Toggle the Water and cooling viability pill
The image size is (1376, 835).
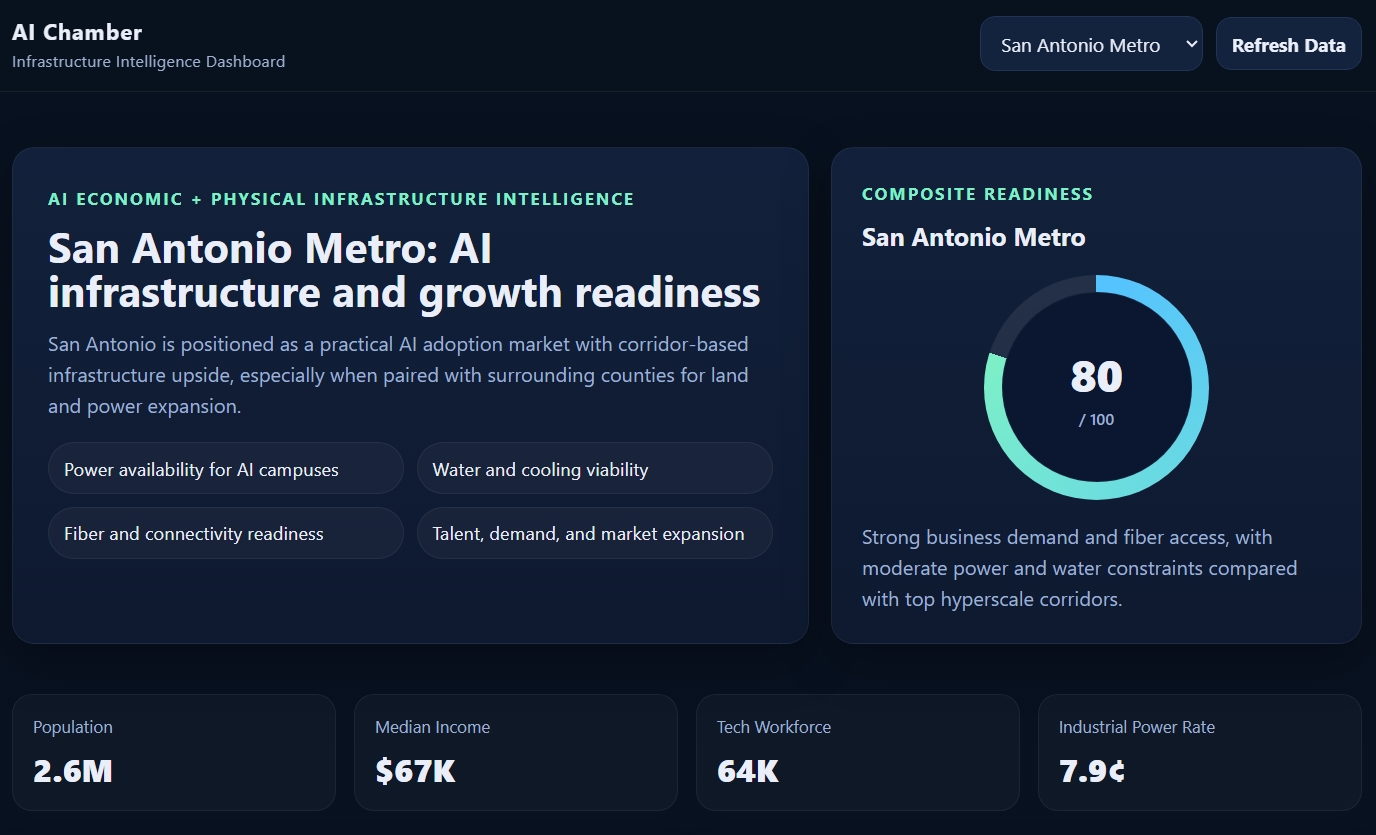point(594,468)
